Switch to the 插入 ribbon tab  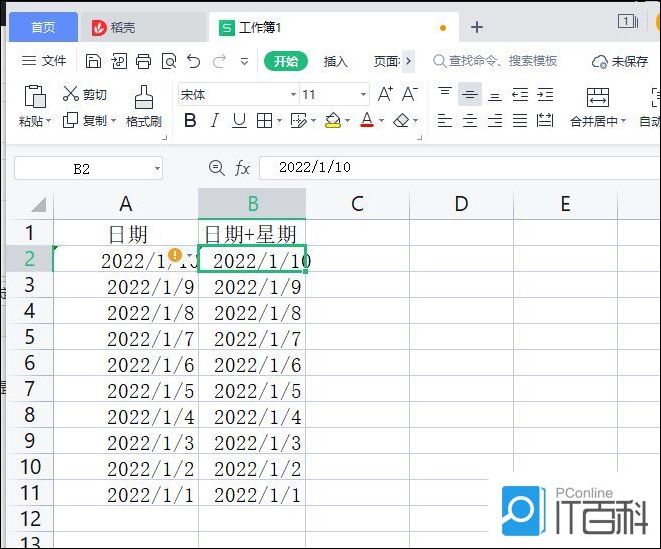(336, 62)
